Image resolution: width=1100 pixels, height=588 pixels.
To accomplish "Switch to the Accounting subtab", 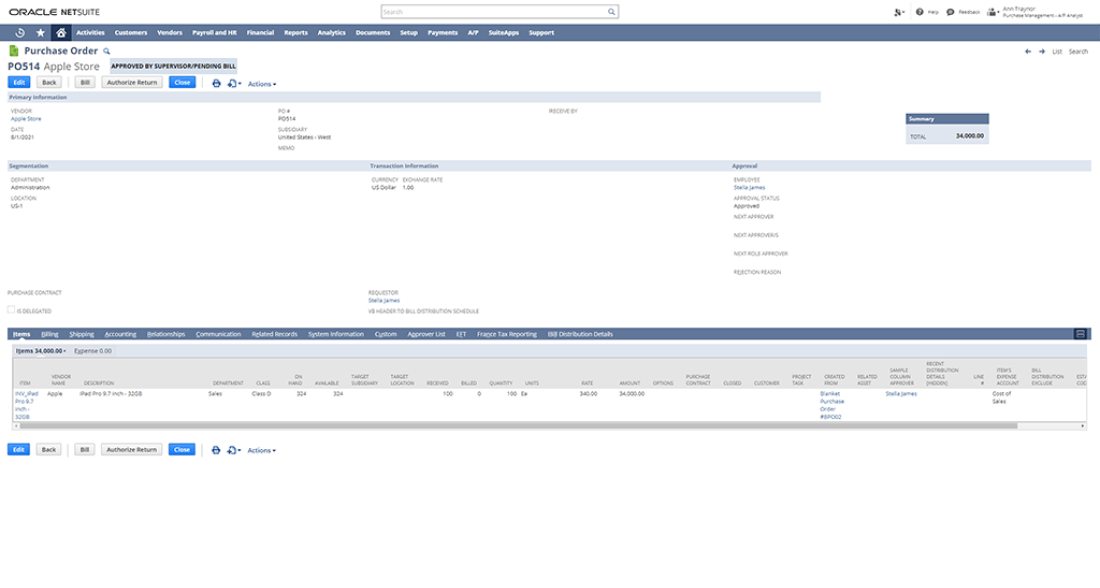I will pyautogui.click(x=120, y=334).
